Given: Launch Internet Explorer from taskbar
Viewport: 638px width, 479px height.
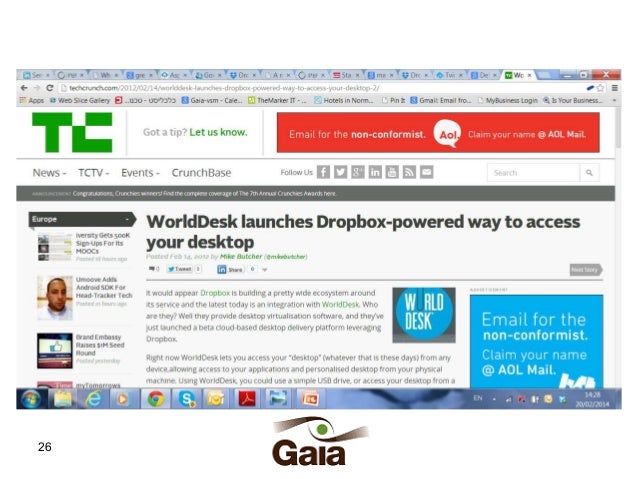Looking at the screenshot, I should [x=93, y=398].
